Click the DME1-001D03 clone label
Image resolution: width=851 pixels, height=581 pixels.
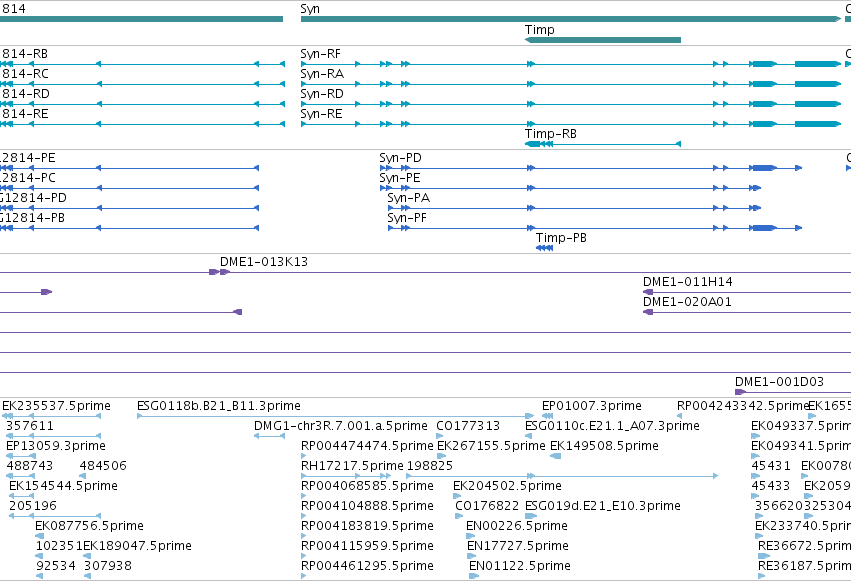[779, 382]
